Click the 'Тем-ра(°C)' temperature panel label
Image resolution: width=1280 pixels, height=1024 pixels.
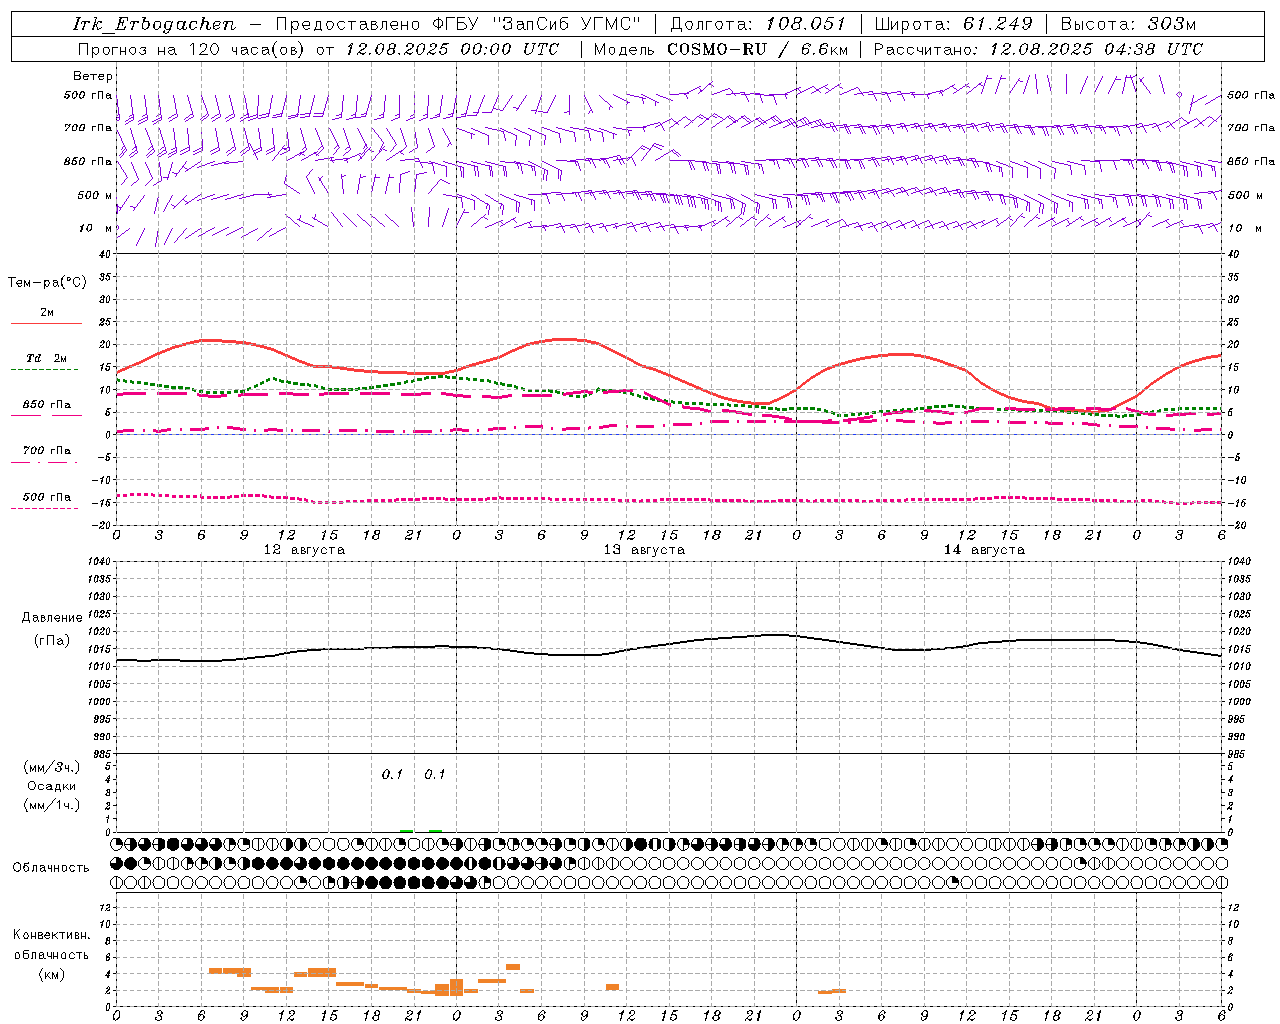[47, 283]
